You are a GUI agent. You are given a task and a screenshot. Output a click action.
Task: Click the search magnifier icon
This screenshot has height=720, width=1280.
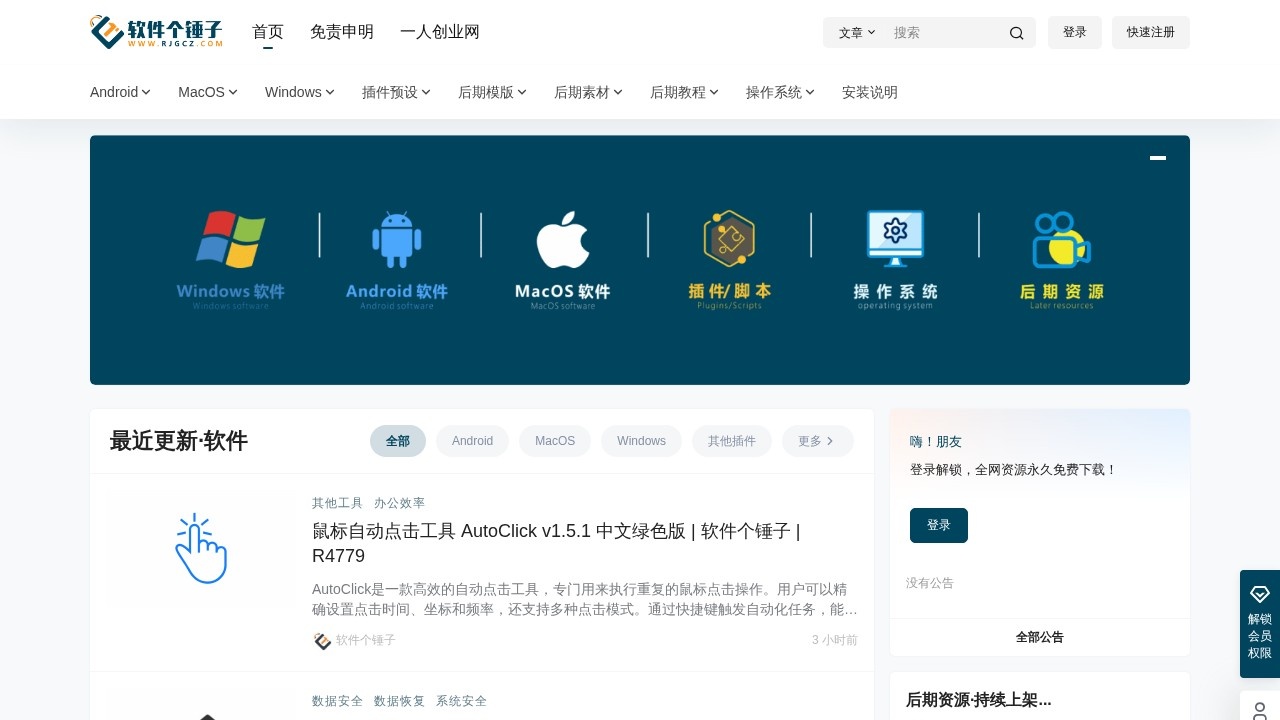click(x=1016, y=33)
